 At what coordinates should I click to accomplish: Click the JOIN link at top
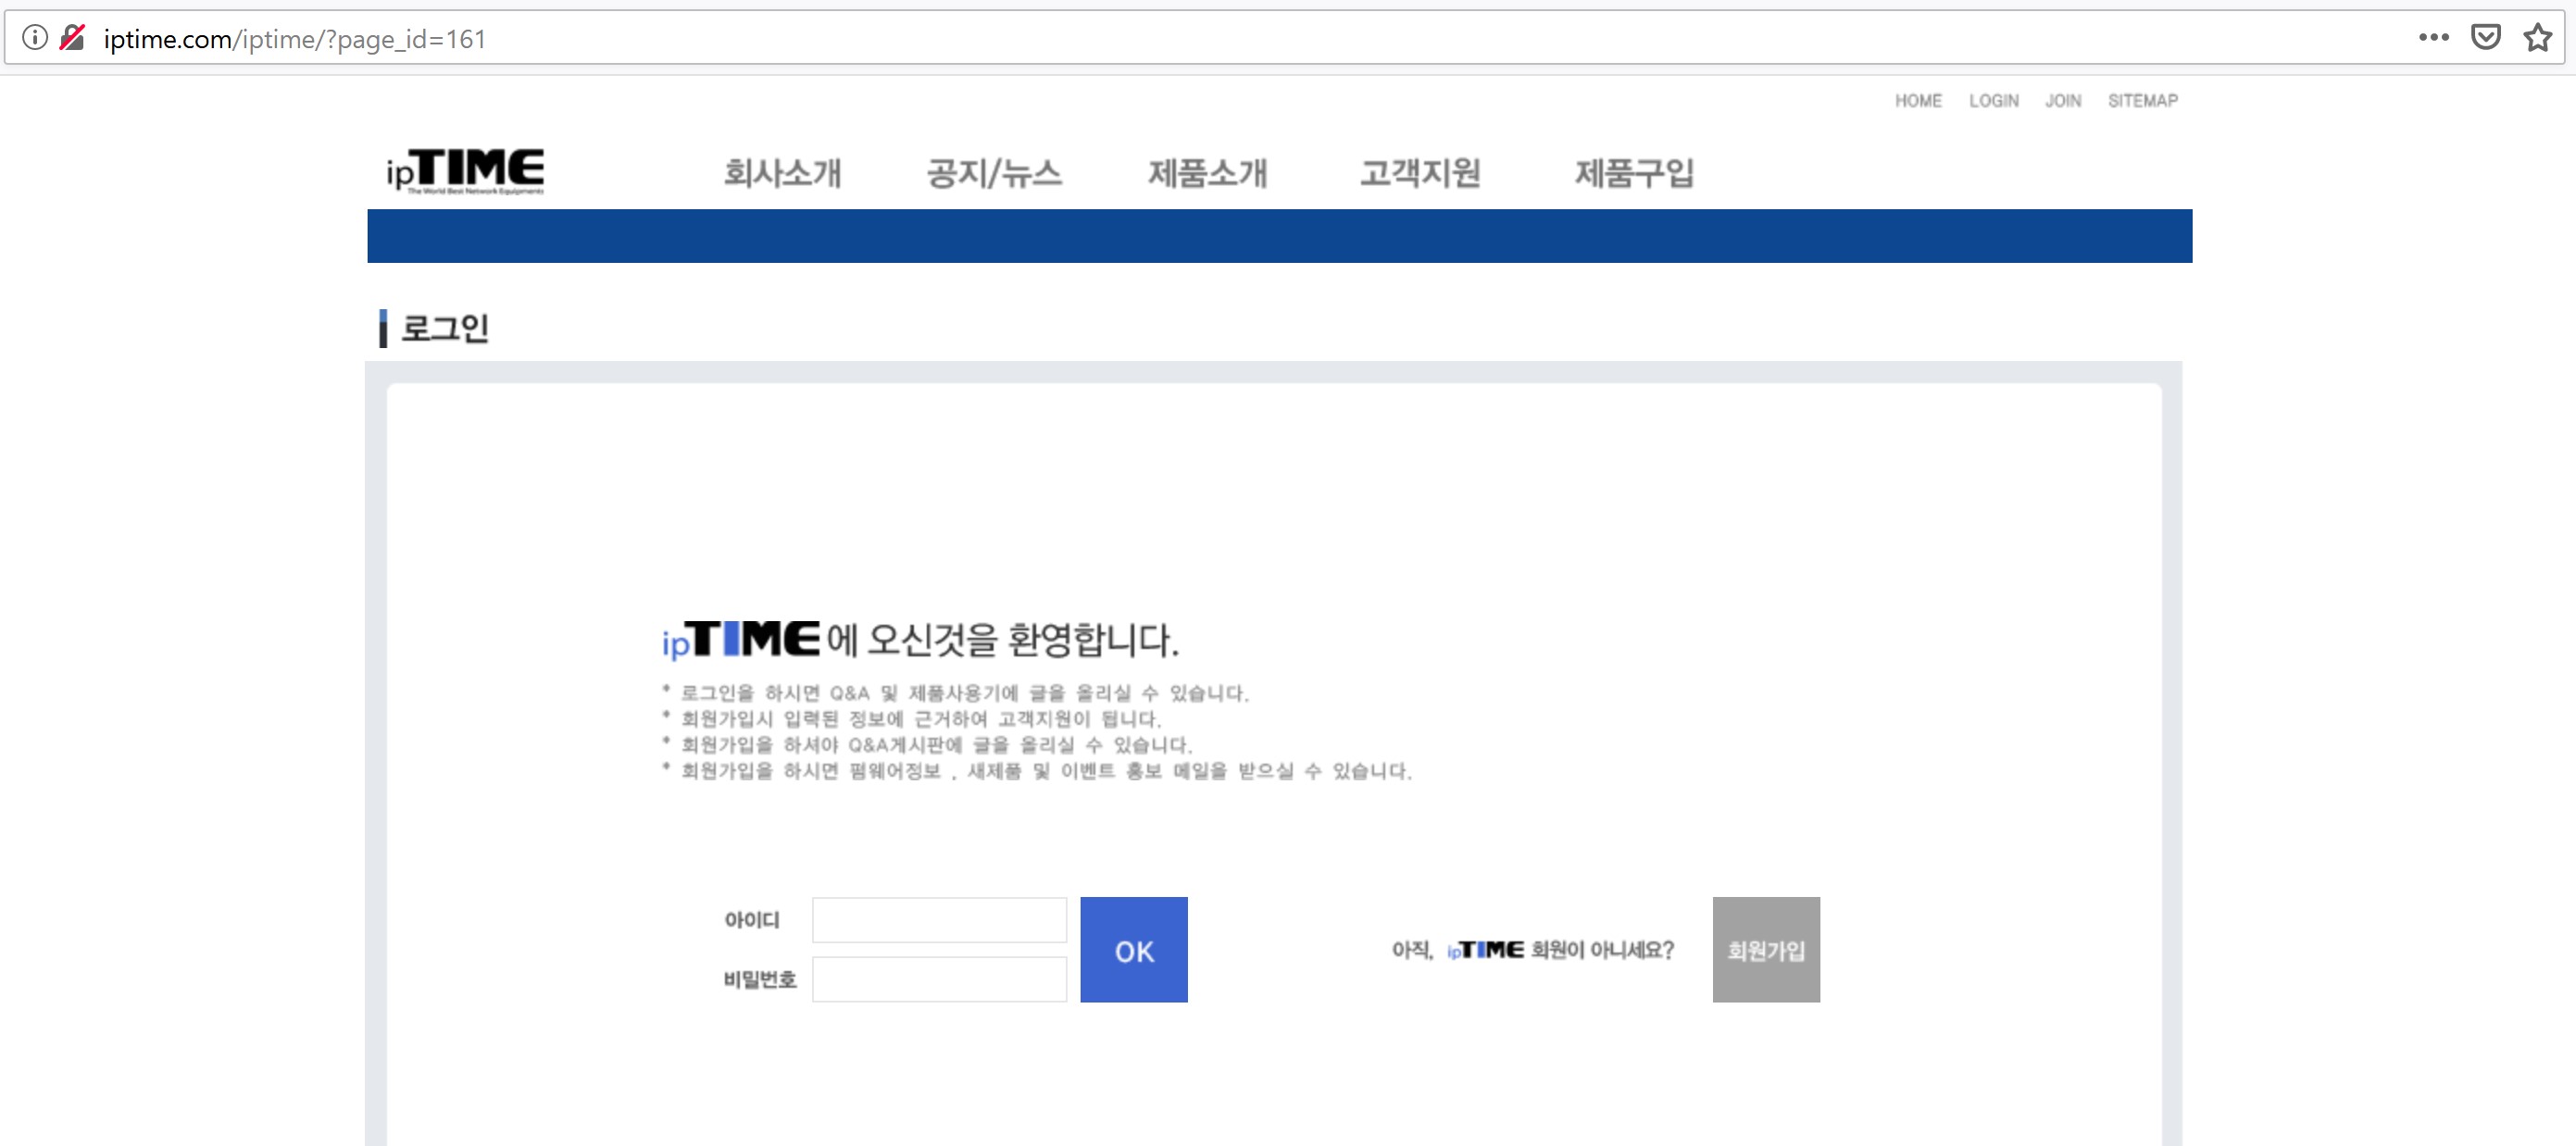pyautogui.click(x=2063, y=101)
